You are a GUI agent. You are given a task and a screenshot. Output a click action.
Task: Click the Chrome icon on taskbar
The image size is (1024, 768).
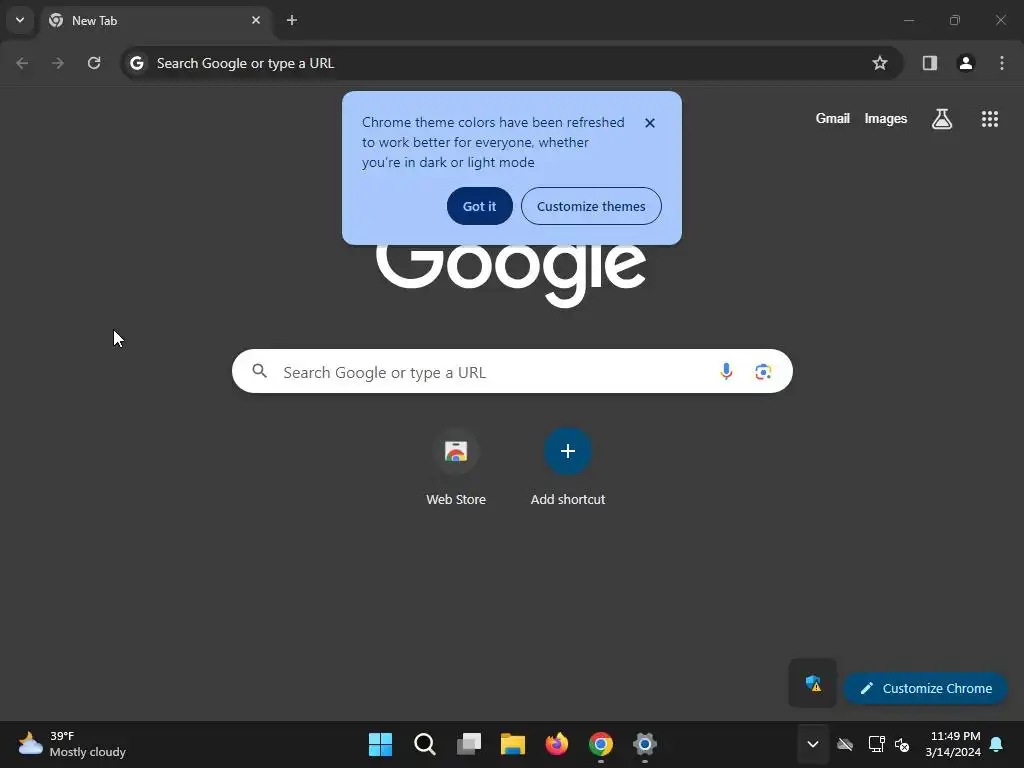[601, 744]
